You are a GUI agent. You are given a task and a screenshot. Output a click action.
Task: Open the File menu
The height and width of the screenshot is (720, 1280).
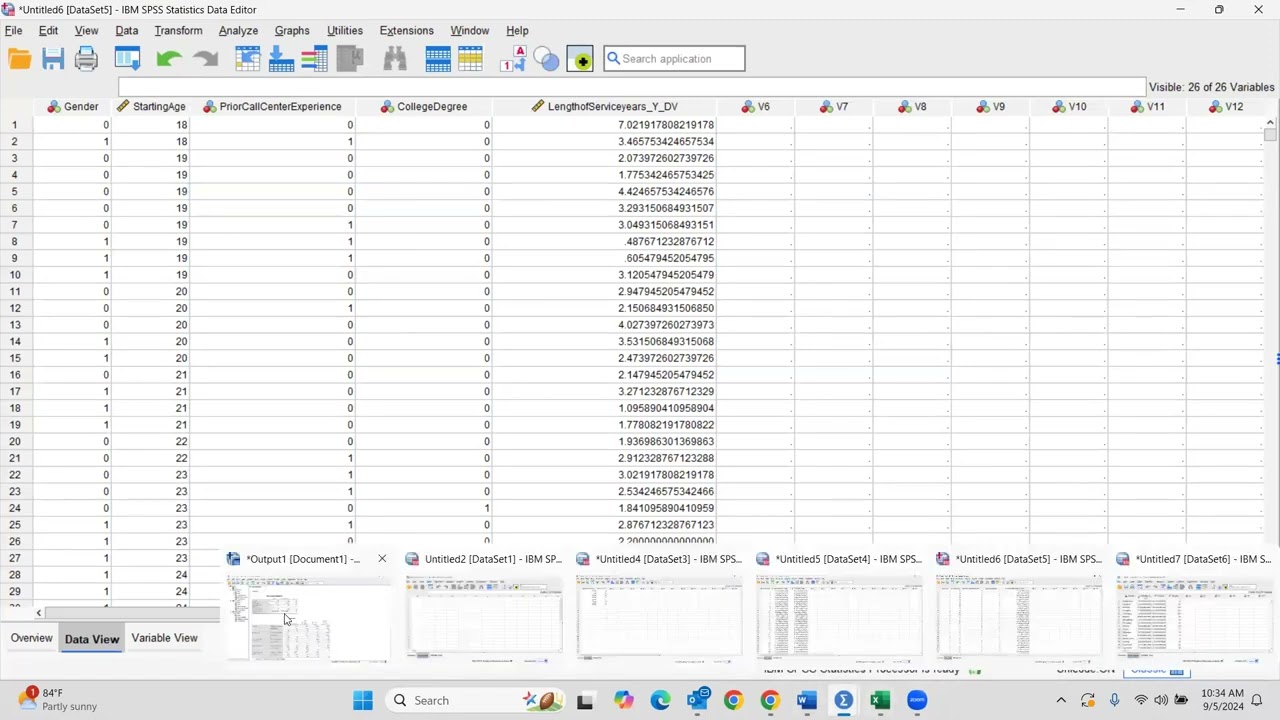14,31
